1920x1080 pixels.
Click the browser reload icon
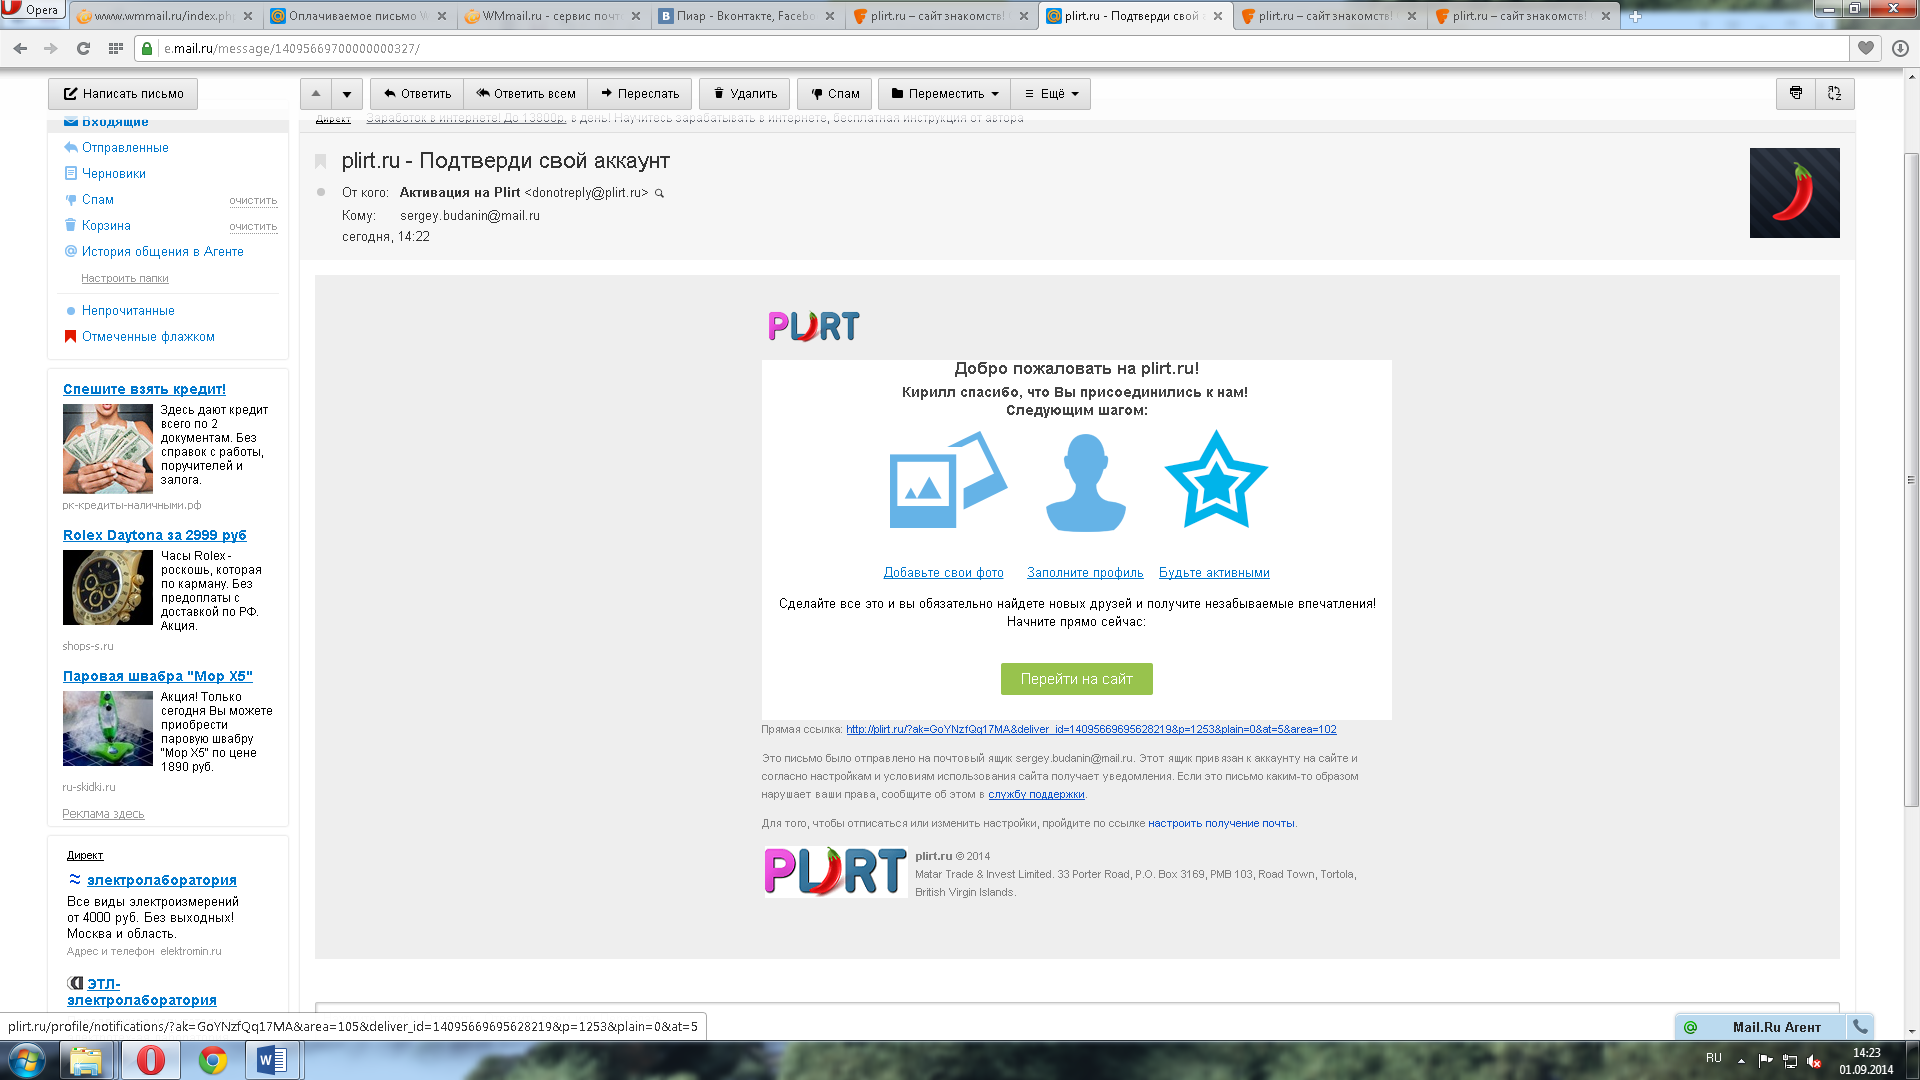[x=83, y=48]
